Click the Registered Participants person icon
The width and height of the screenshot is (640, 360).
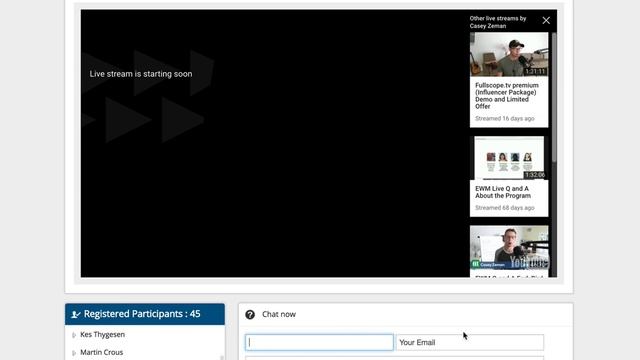tap(76, 314)
